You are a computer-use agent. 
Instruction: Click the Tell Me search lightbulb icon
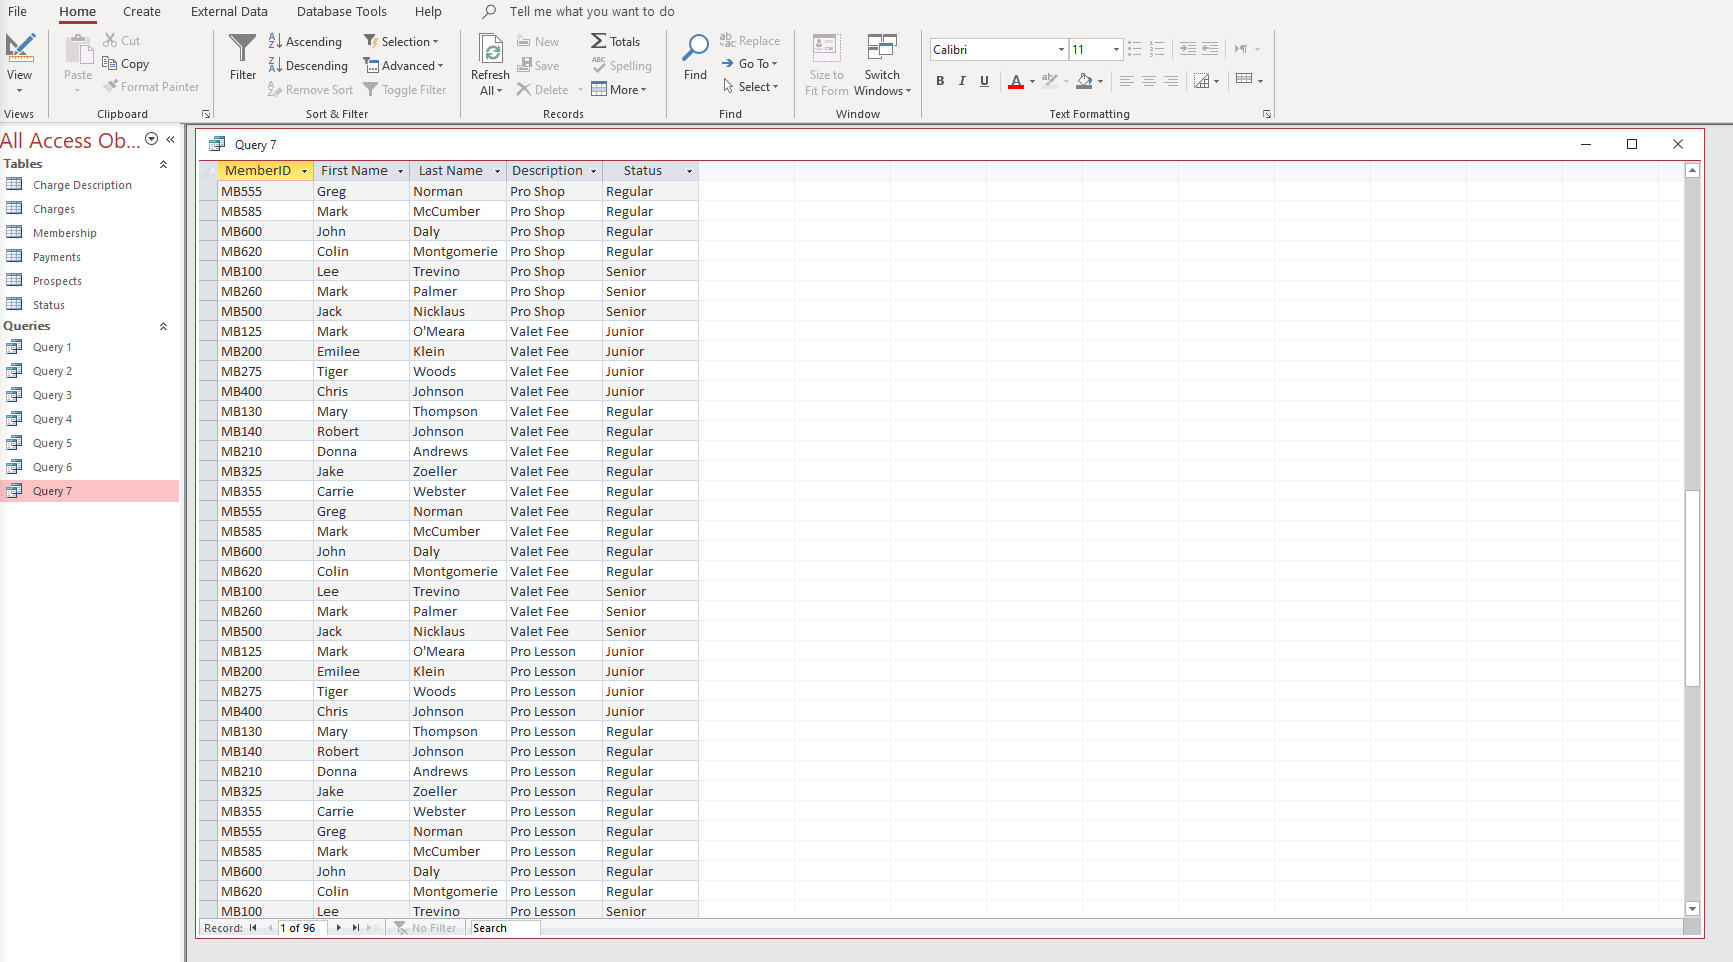(488, 12)
